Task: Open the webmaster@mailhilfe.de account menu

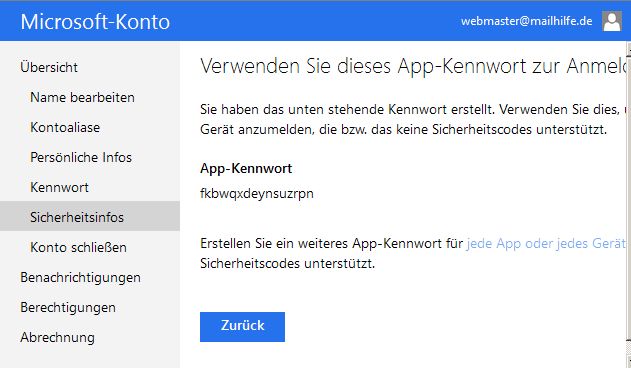Action: click(x=526, y=21)
